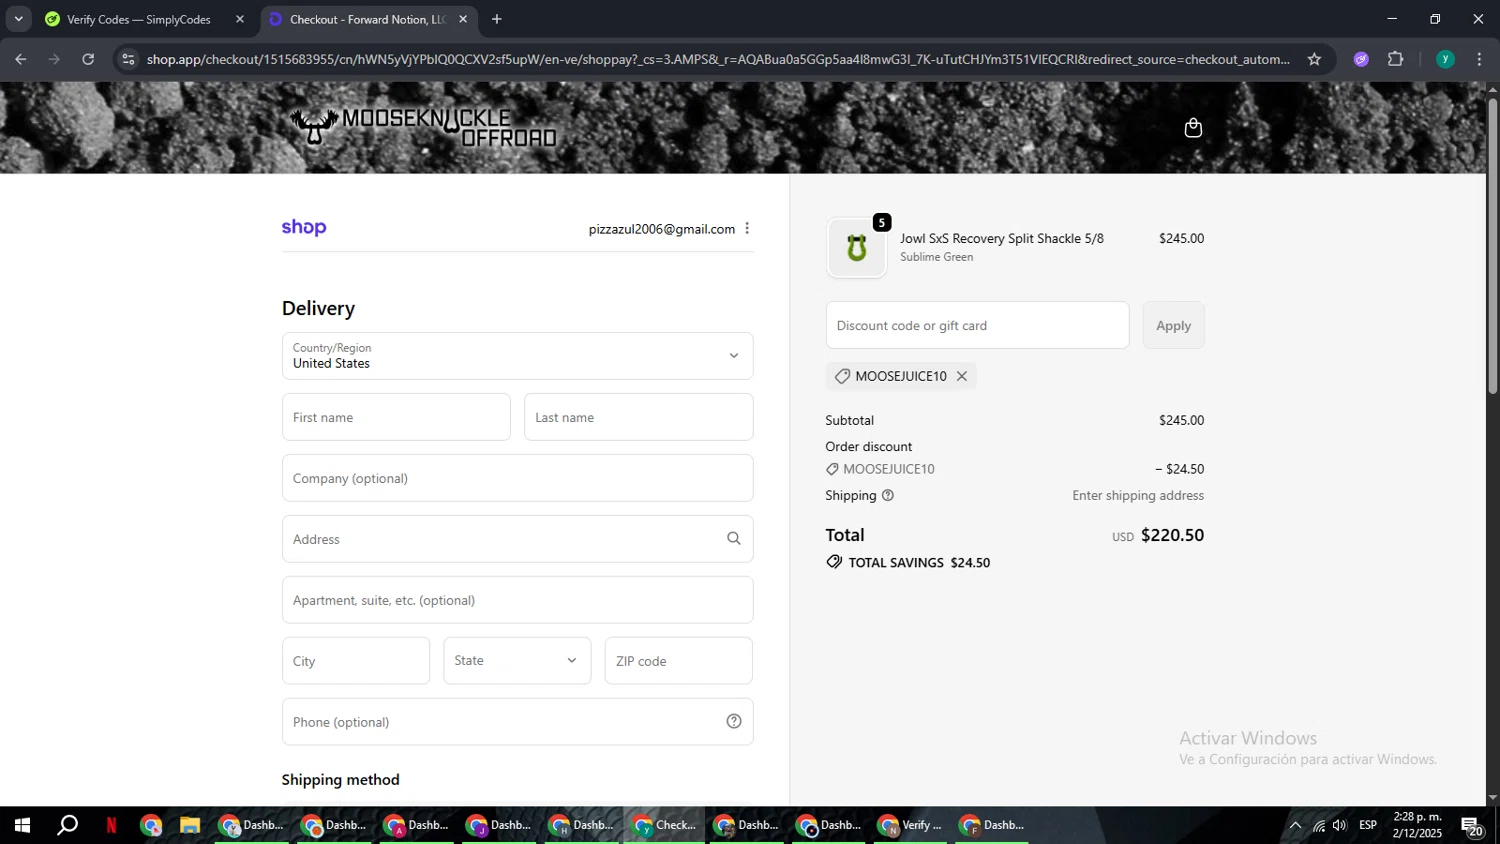Open a new browser tab
The width and height of the screenshot is (1500, 844).
pos(497,19)
